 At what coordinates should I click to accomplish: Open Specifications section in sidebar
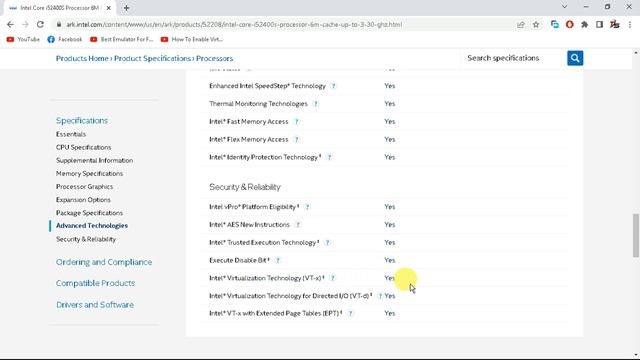(82, 120)
